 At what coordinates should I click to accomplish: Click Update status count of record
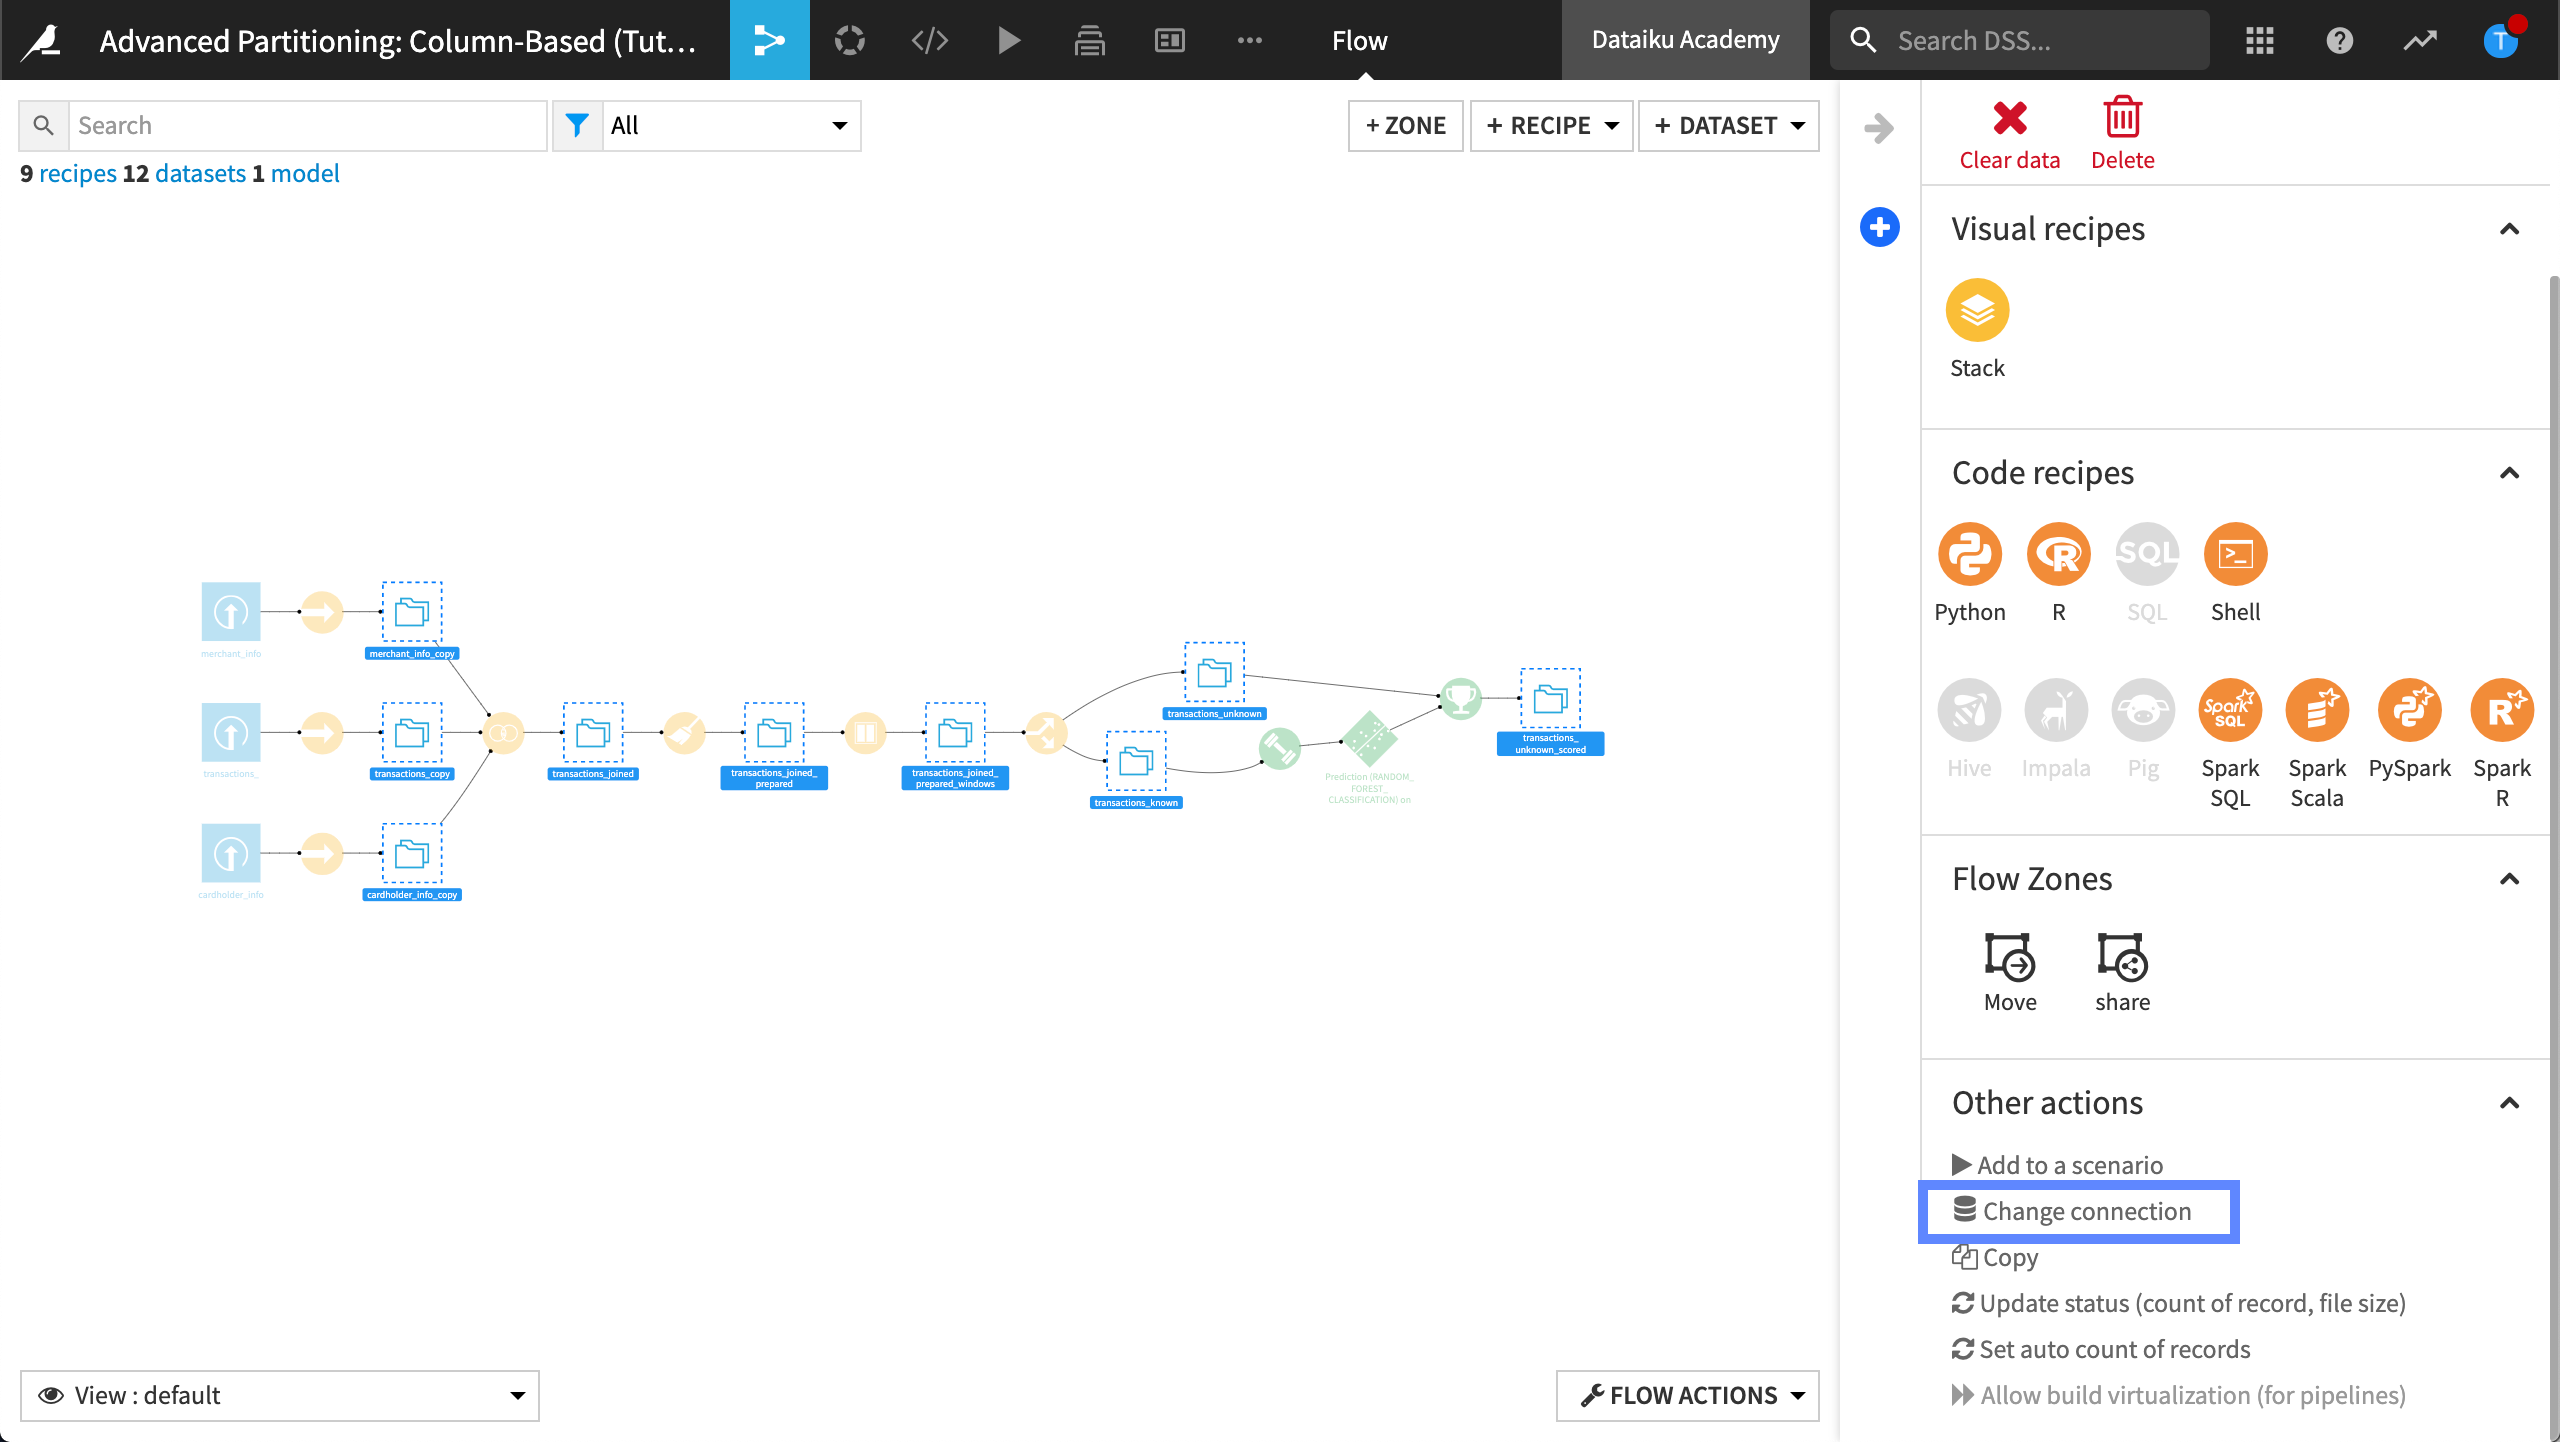click(2178, 1303)
